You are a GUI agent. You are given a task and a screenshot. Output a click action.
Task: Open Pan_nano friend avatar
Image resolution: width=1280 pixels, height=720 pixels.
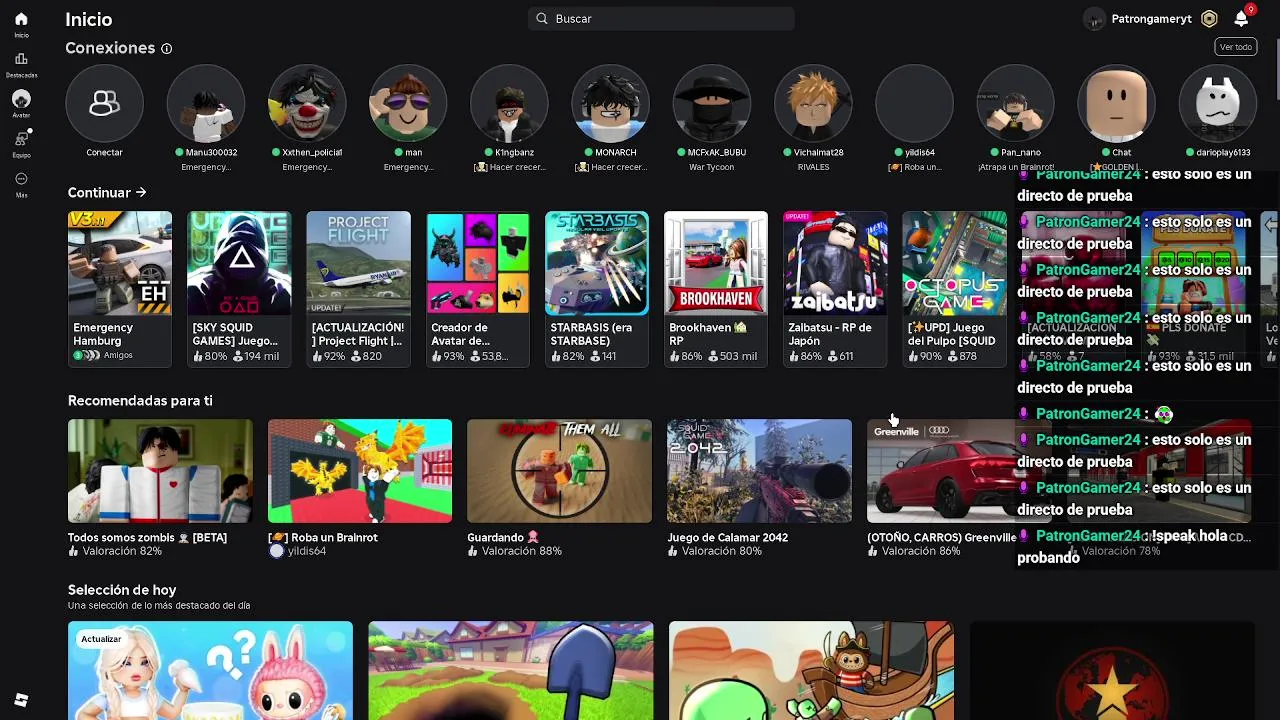1015,103
